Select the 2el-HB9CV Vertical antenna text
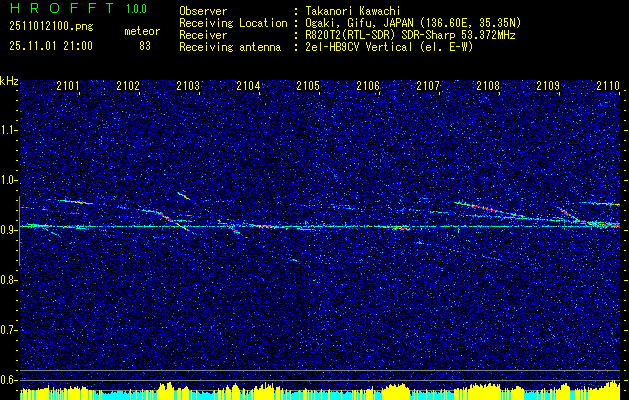Screen dimensions: 629x400 (389, 47)
